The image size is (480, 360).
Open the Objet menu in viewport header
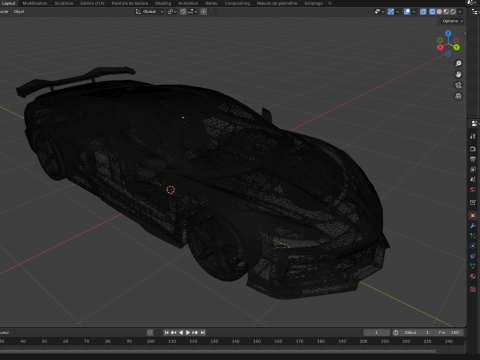19,12
